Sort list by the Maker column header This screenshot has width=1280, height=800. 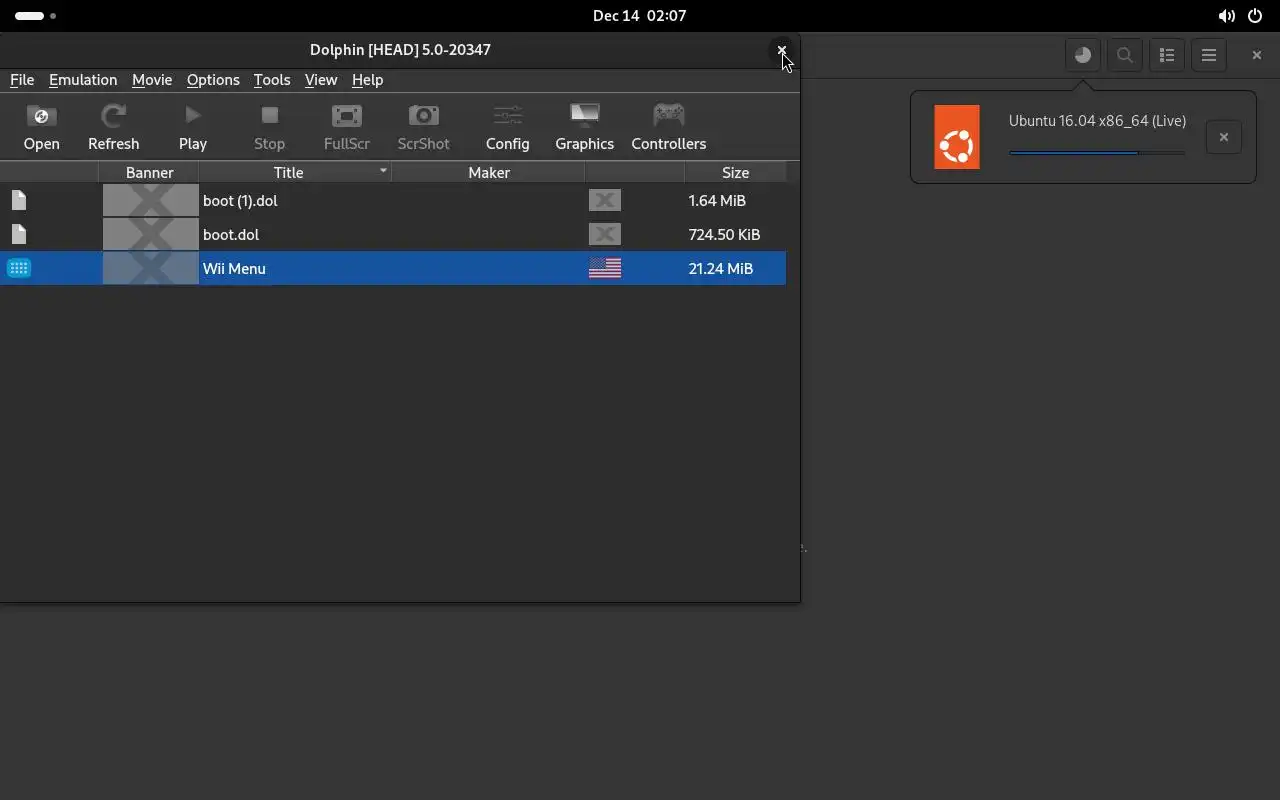[x=489, y=172]
